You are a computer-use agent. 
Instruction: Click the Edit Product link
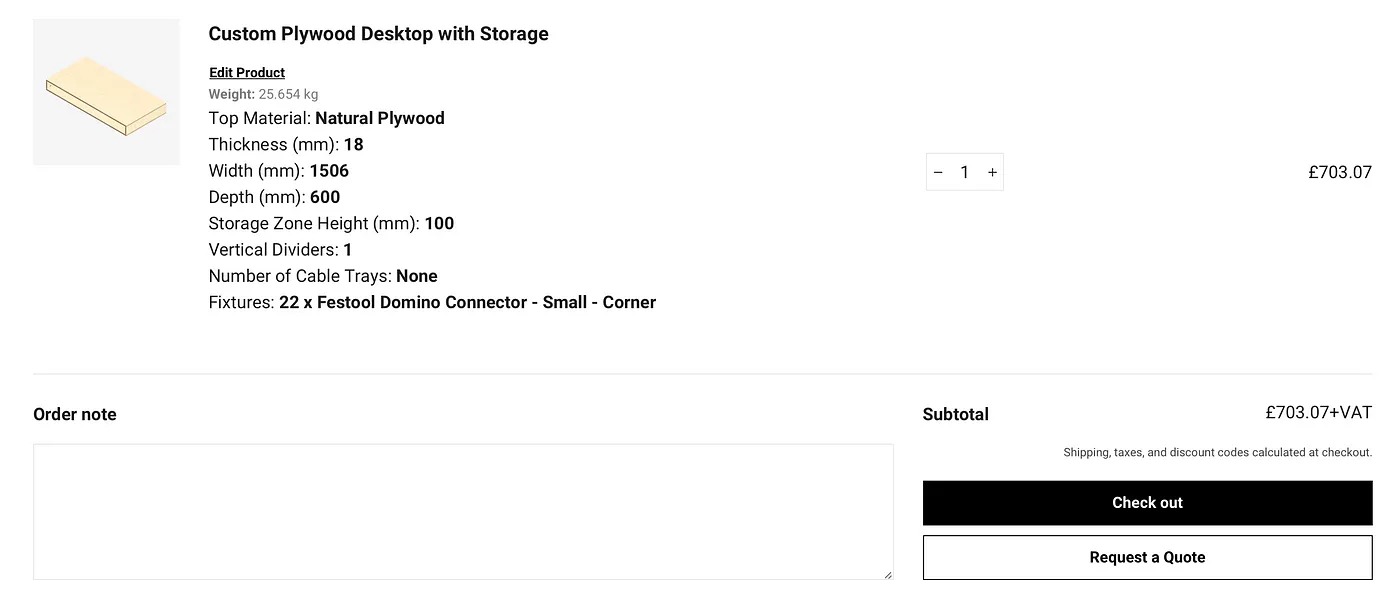(247, 72)
